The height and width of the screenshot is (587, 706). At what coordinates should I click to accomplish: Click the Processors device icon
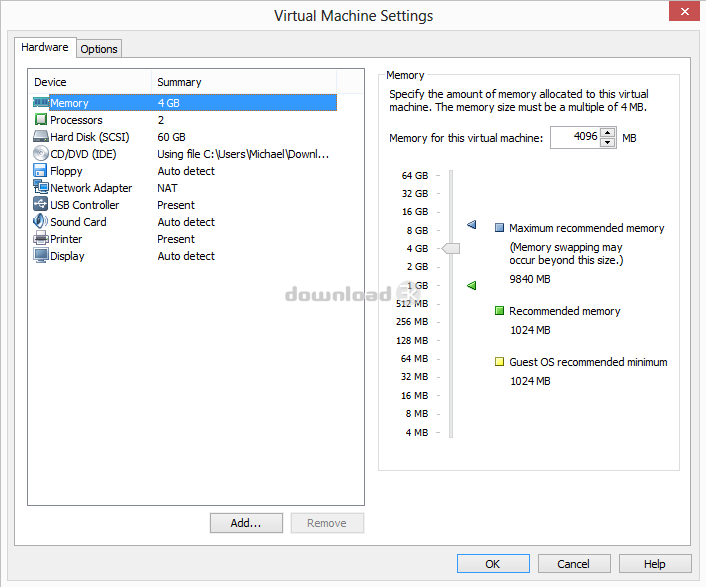click(41, 120)
